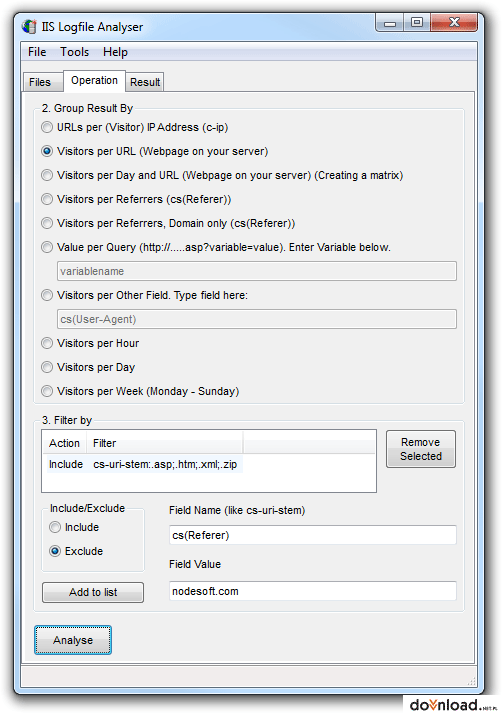Switch to the Result tab
Image resolution: width=503 pixels, height=714 pixels.
point(145,82)
